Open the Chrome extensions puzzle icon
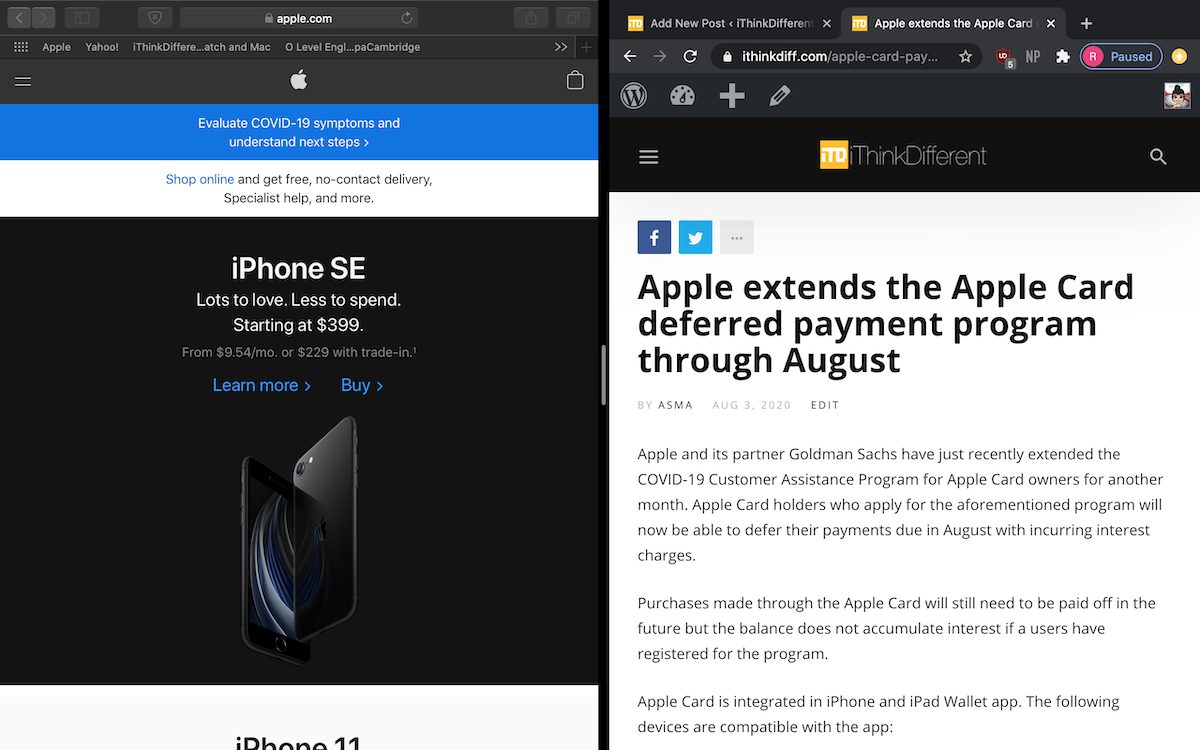 pyautogui.click(x=1062, y=57)
